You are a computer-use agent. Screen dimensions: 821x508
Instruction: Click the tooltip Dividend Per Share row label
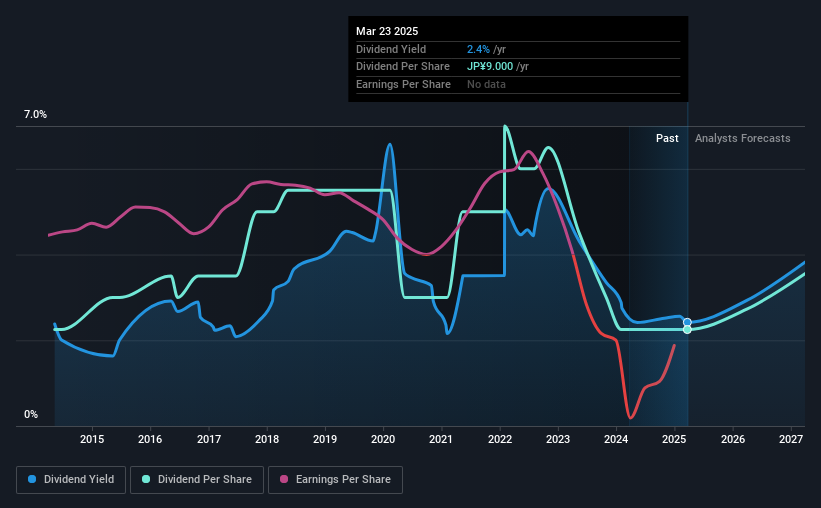403,67
